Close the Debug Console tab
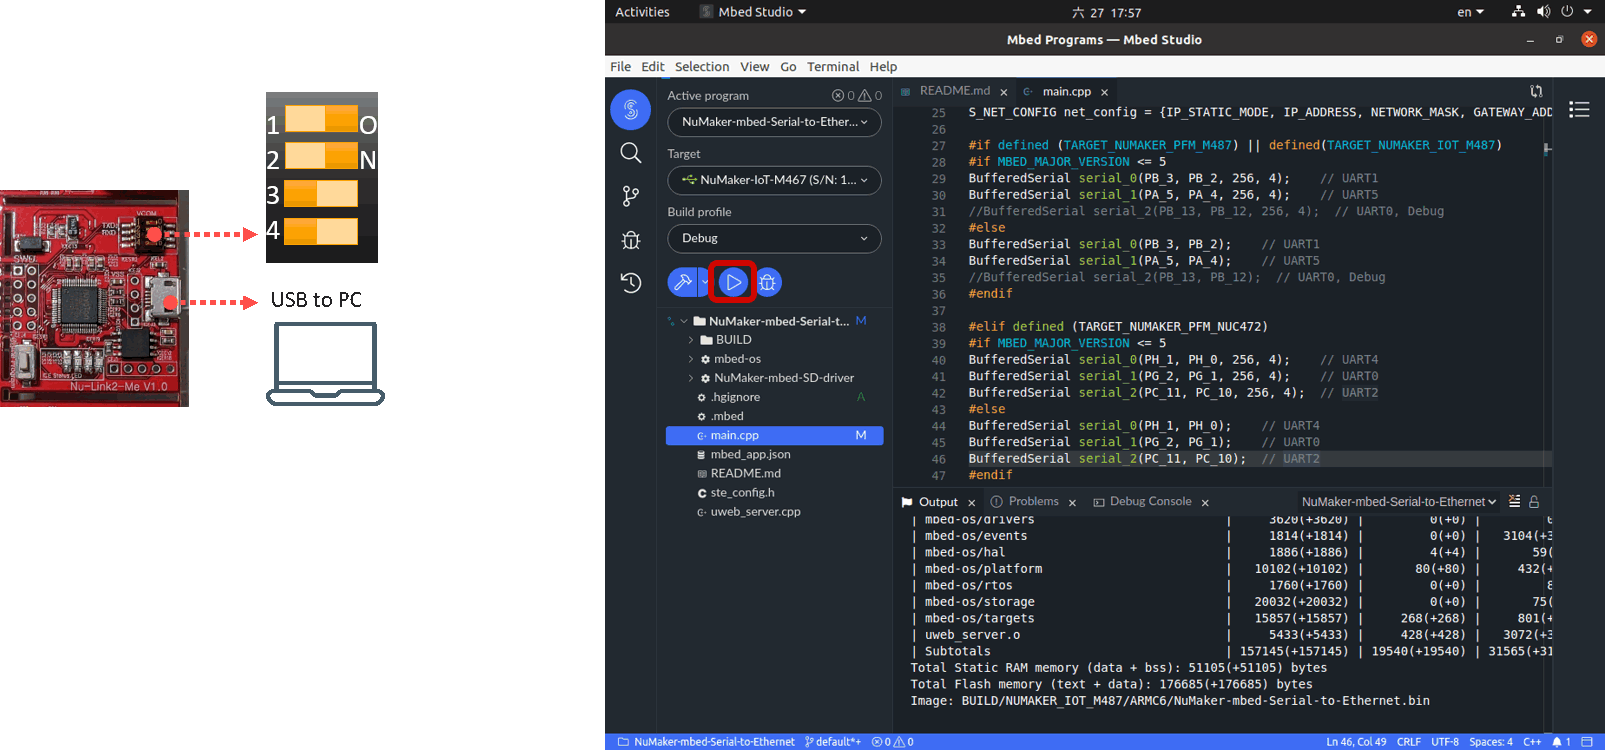The height and width of the screenshot is (750, 1605). 1205,503
